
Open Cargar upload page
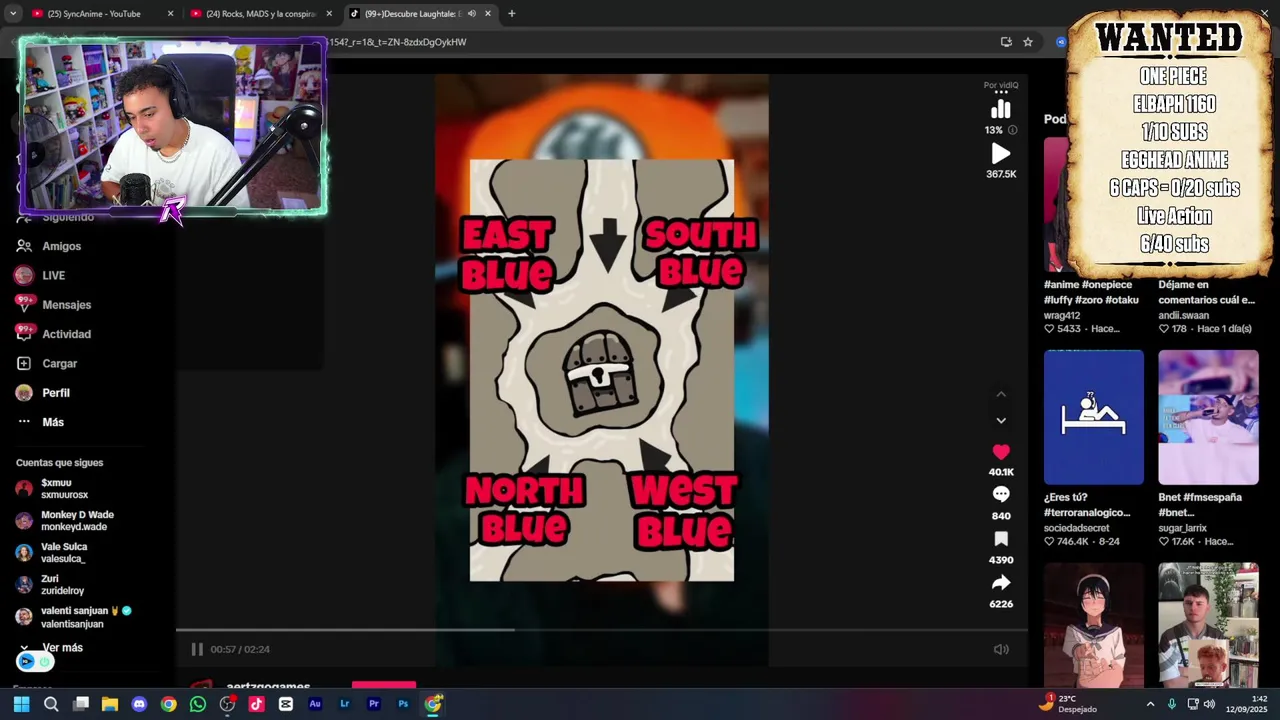click(59, 363)
